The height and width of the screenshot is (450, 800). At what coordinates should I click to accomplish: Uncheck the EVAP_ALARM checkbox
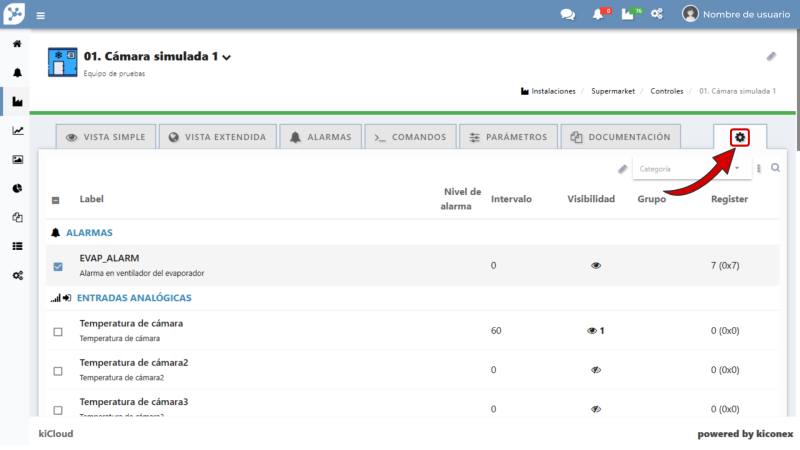coord(58,266)
